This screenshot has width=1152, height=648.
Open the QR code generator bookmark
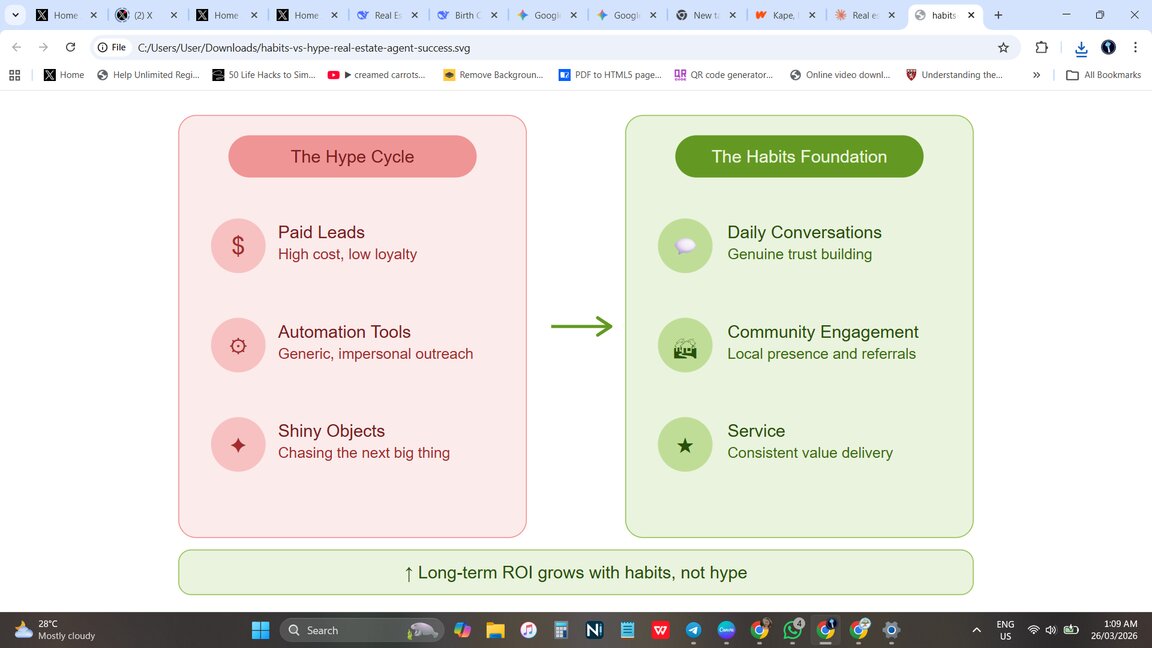pyautogui.click(x=724, y=75)
